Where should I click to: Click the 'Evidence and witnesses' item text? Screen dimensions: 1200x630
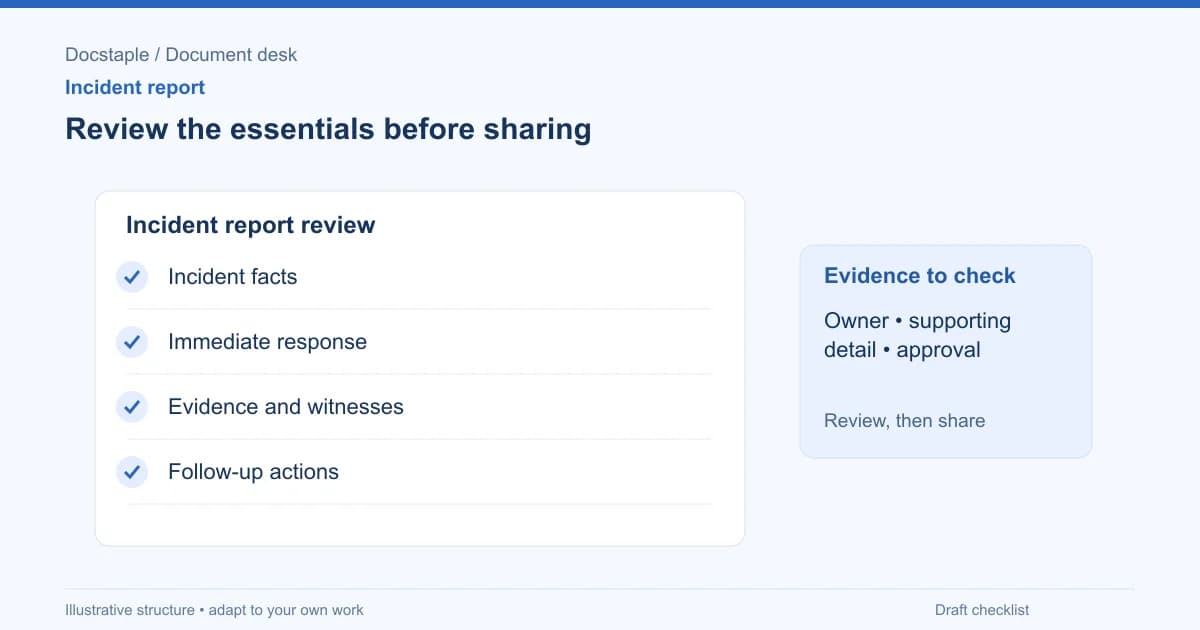pyautogui.click(x=286, y=407)
